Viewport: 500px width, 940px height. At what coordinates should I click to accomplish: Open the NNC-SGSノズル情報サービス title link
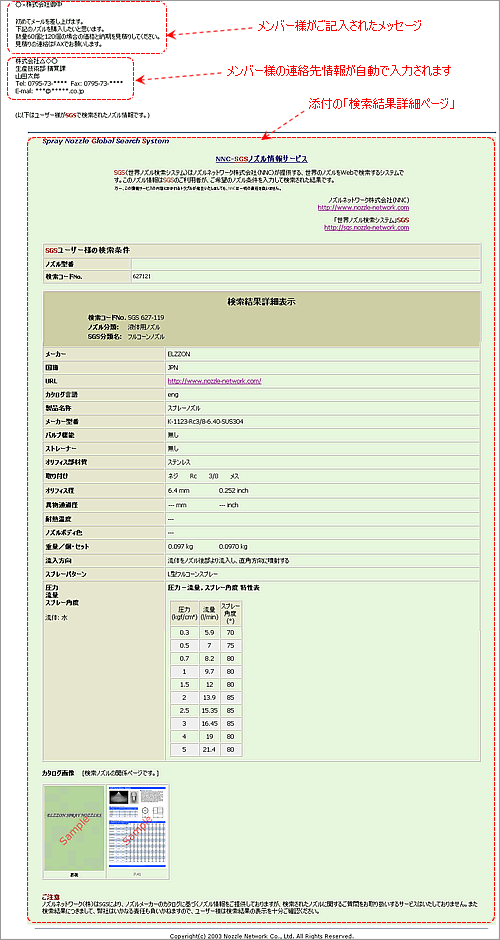pyautogui.click(x=261, y=159)
